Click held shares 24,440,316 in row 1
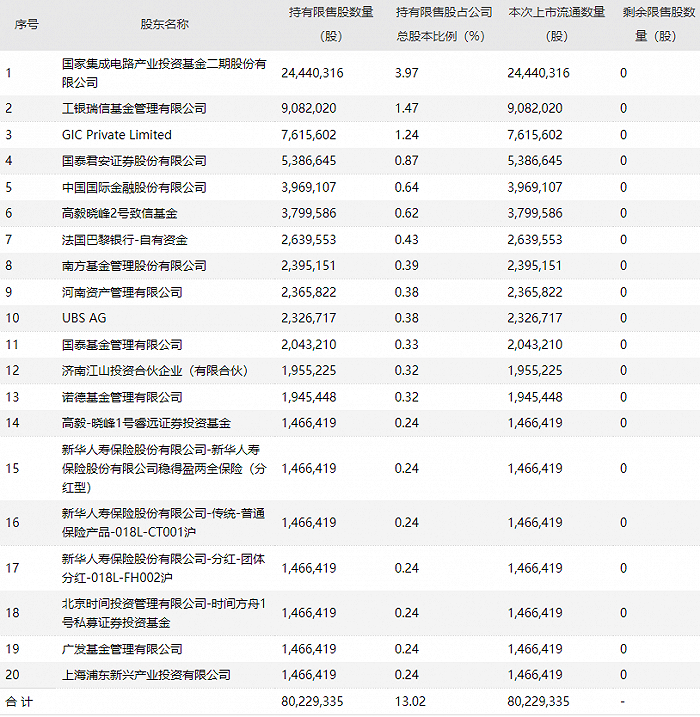The image size is (700, 717). (312, 73)
